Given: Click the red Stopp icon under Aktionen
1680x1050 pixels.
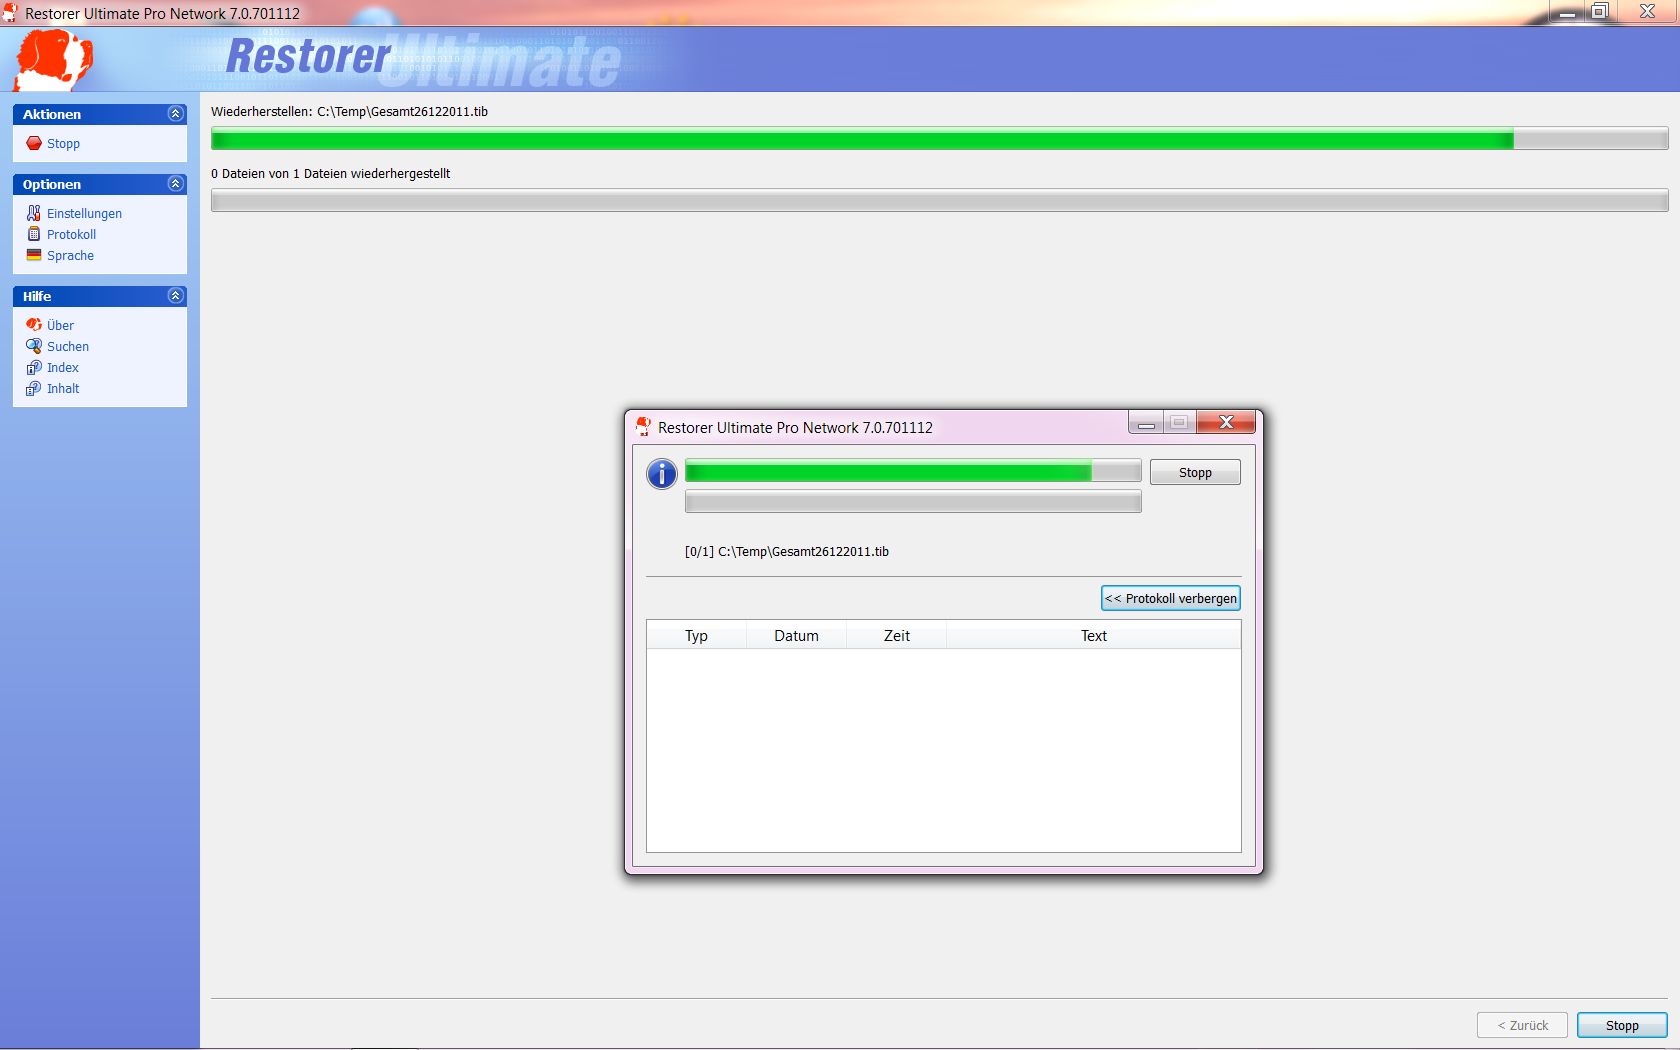Looking at the screenshot, I should [x=34, y=143].
